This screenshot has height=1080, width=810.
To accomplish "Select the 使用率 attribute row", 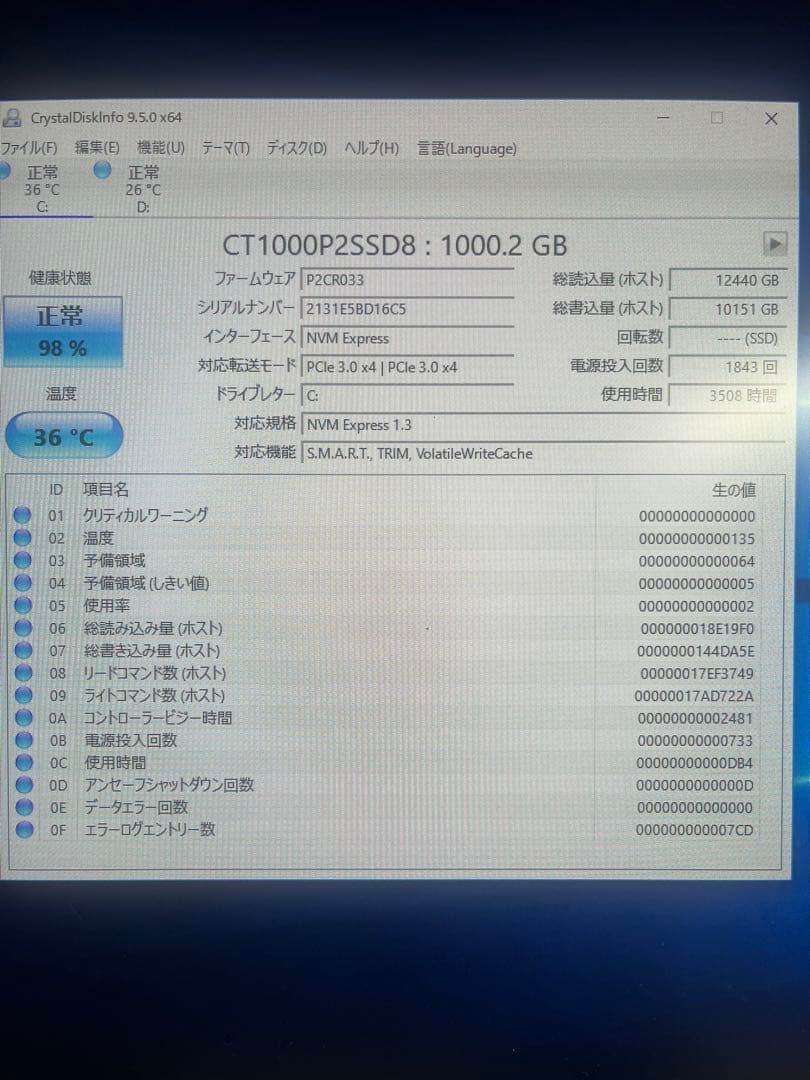I will click(300, 605).
